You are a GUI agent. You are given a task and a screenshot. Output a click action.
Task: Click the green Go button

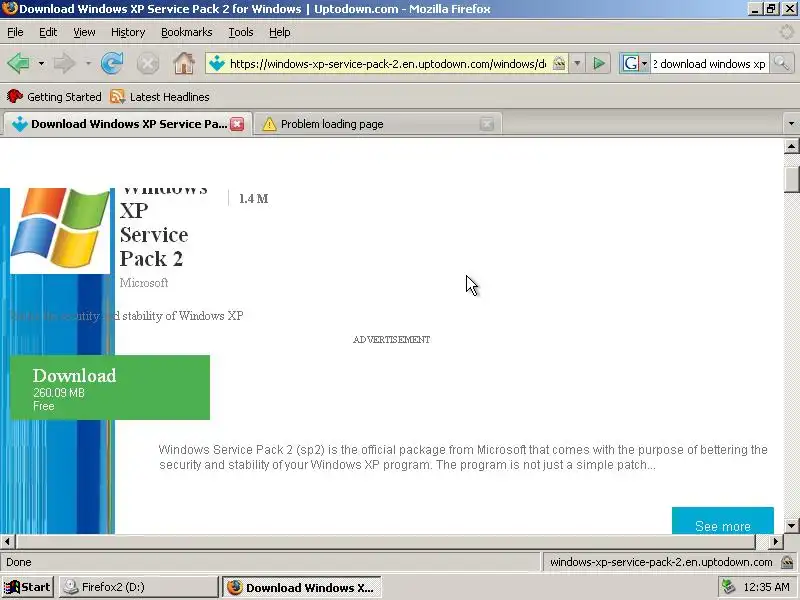coord(599,64)
